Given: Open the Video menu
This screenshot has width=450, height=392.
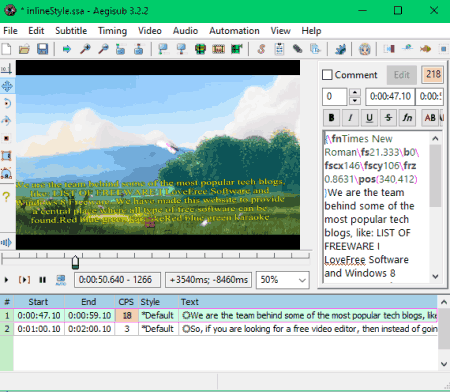Looking at the screenshot, I should pyautogui.click(x=150, y=31).
